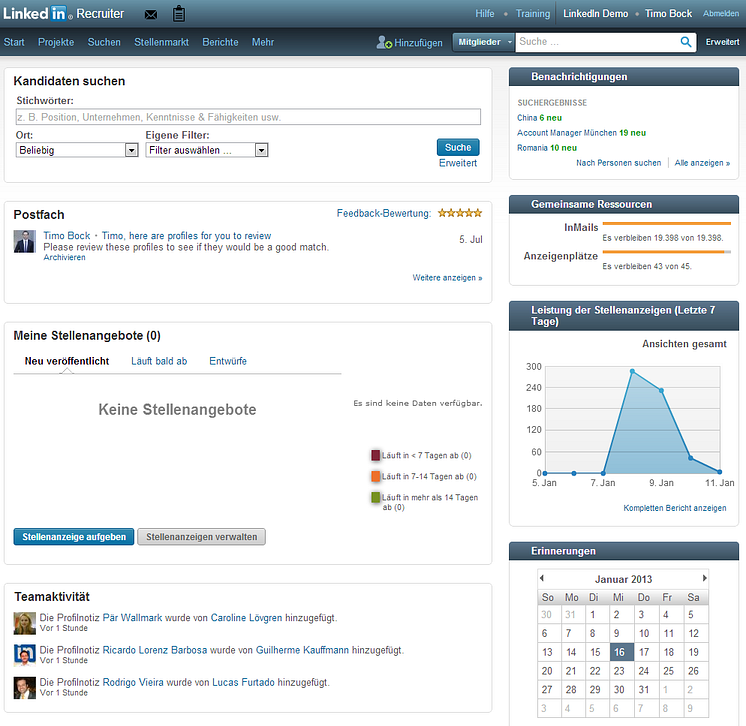Click the Stichwörter keyword input field

click(x=248, y=117)
